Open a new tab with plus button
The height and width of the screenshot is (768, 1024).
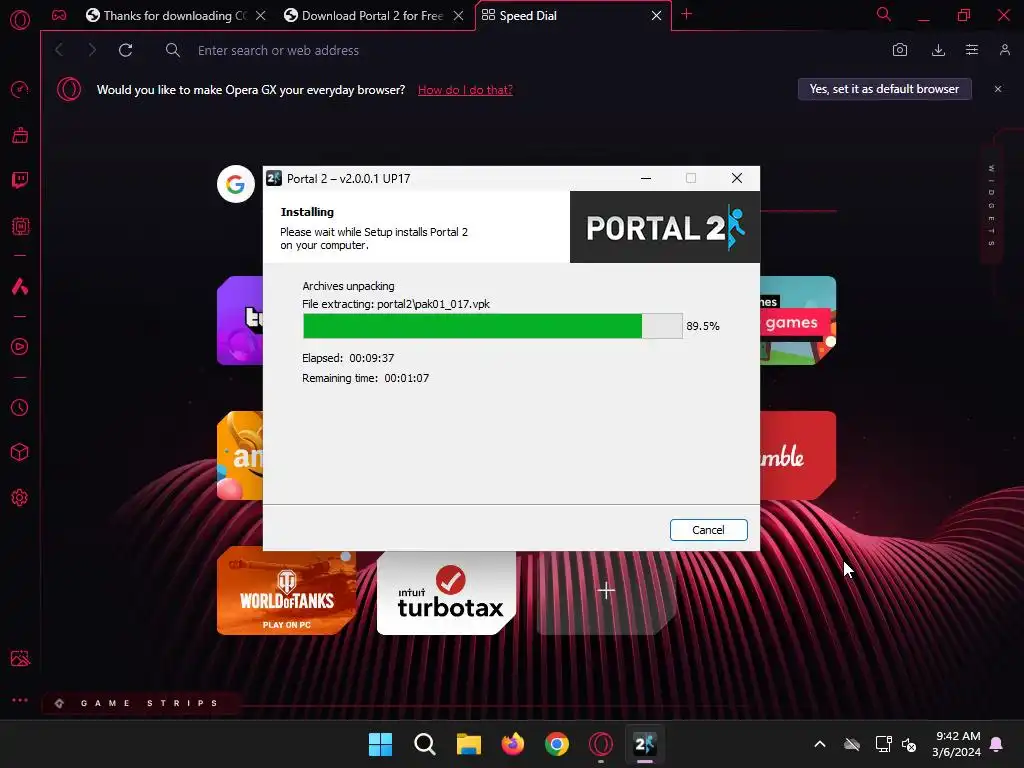686,14
